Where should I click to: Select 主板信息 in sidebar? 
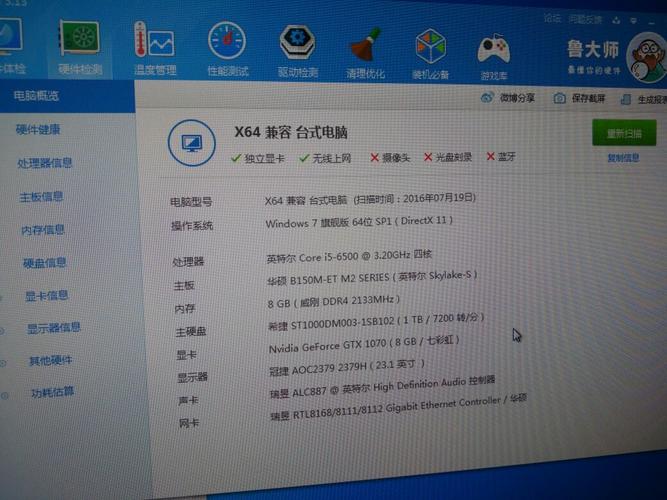41,197
